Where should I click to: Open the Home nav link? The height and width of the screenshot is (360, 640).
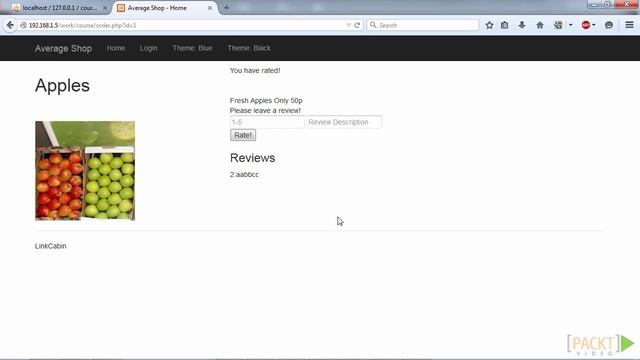[116, 48]
